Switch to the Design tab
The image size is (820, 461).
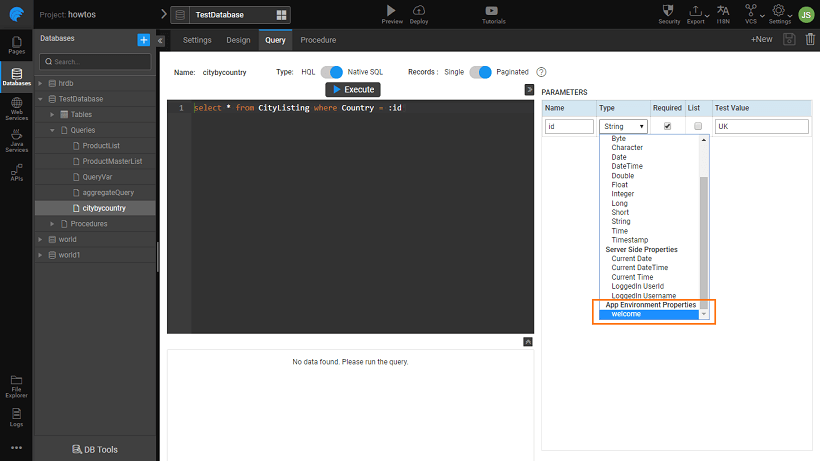pyautogui.click(x=238, y=40)
